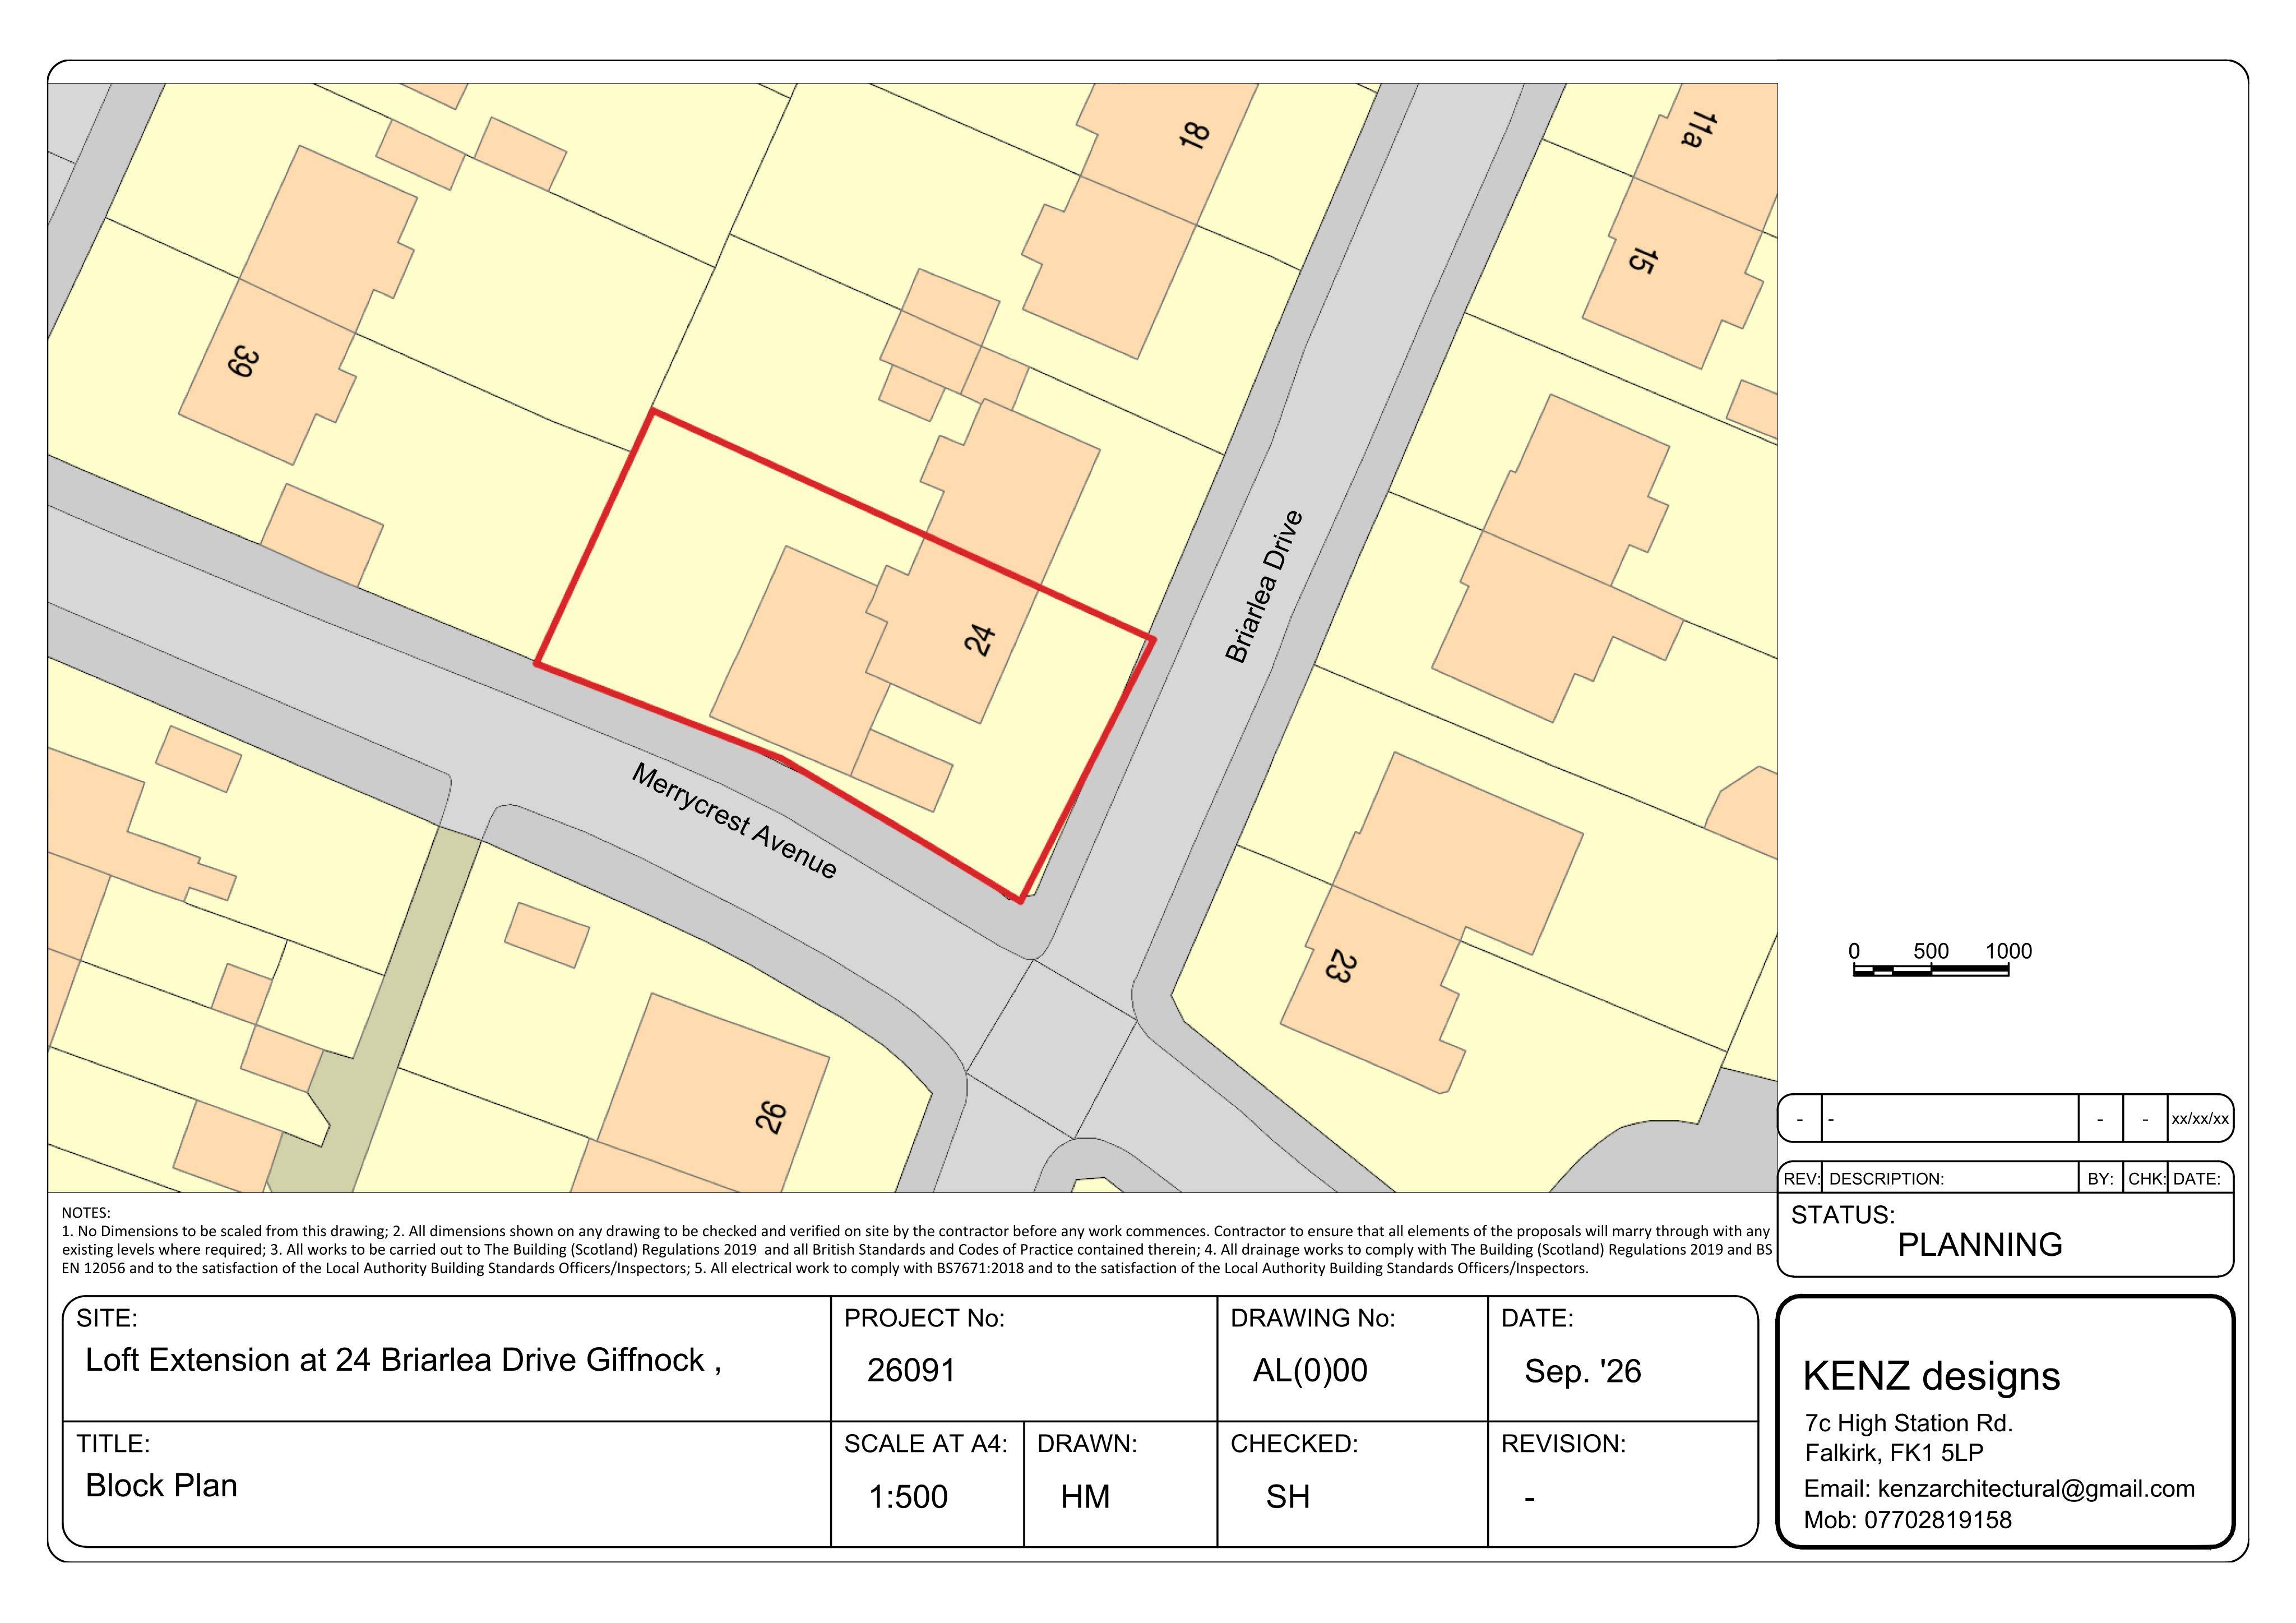The height and width of the screenshot is (1623, 2296).
Task: Click the Loft Extension site address text
Action: point(403,1360)
